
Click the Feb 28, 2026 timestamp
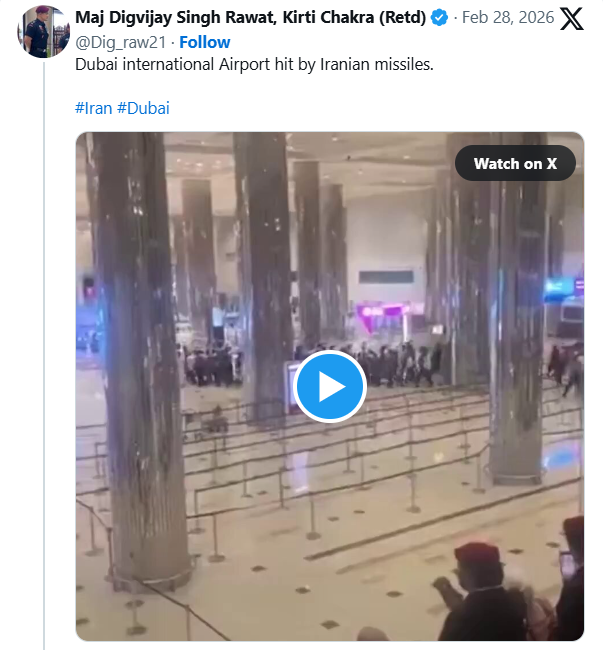click(508, 18)
